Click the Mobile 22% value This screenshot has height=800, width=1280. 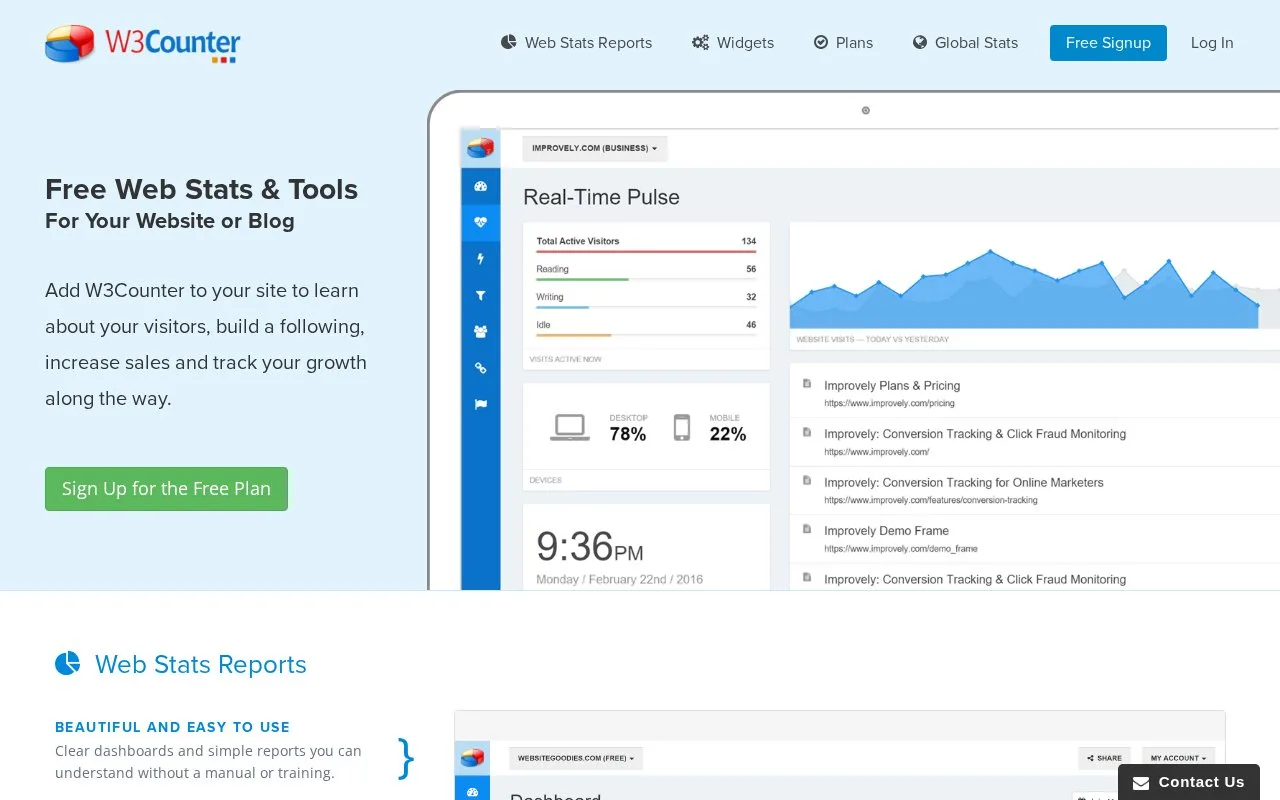coord(728,434)
